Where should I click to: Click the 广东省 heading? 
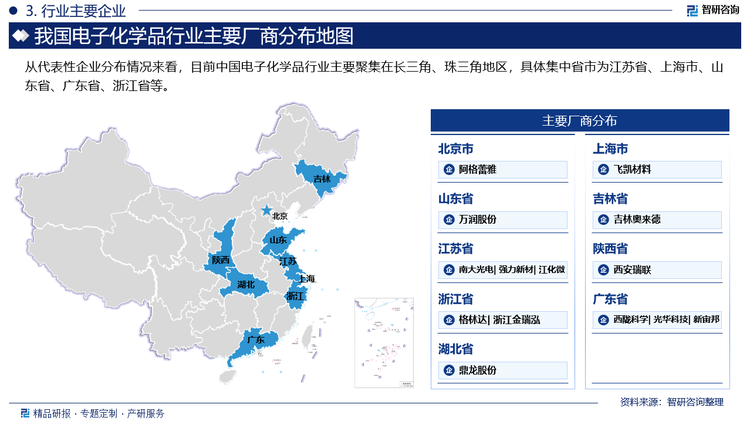tap(610, 299)
